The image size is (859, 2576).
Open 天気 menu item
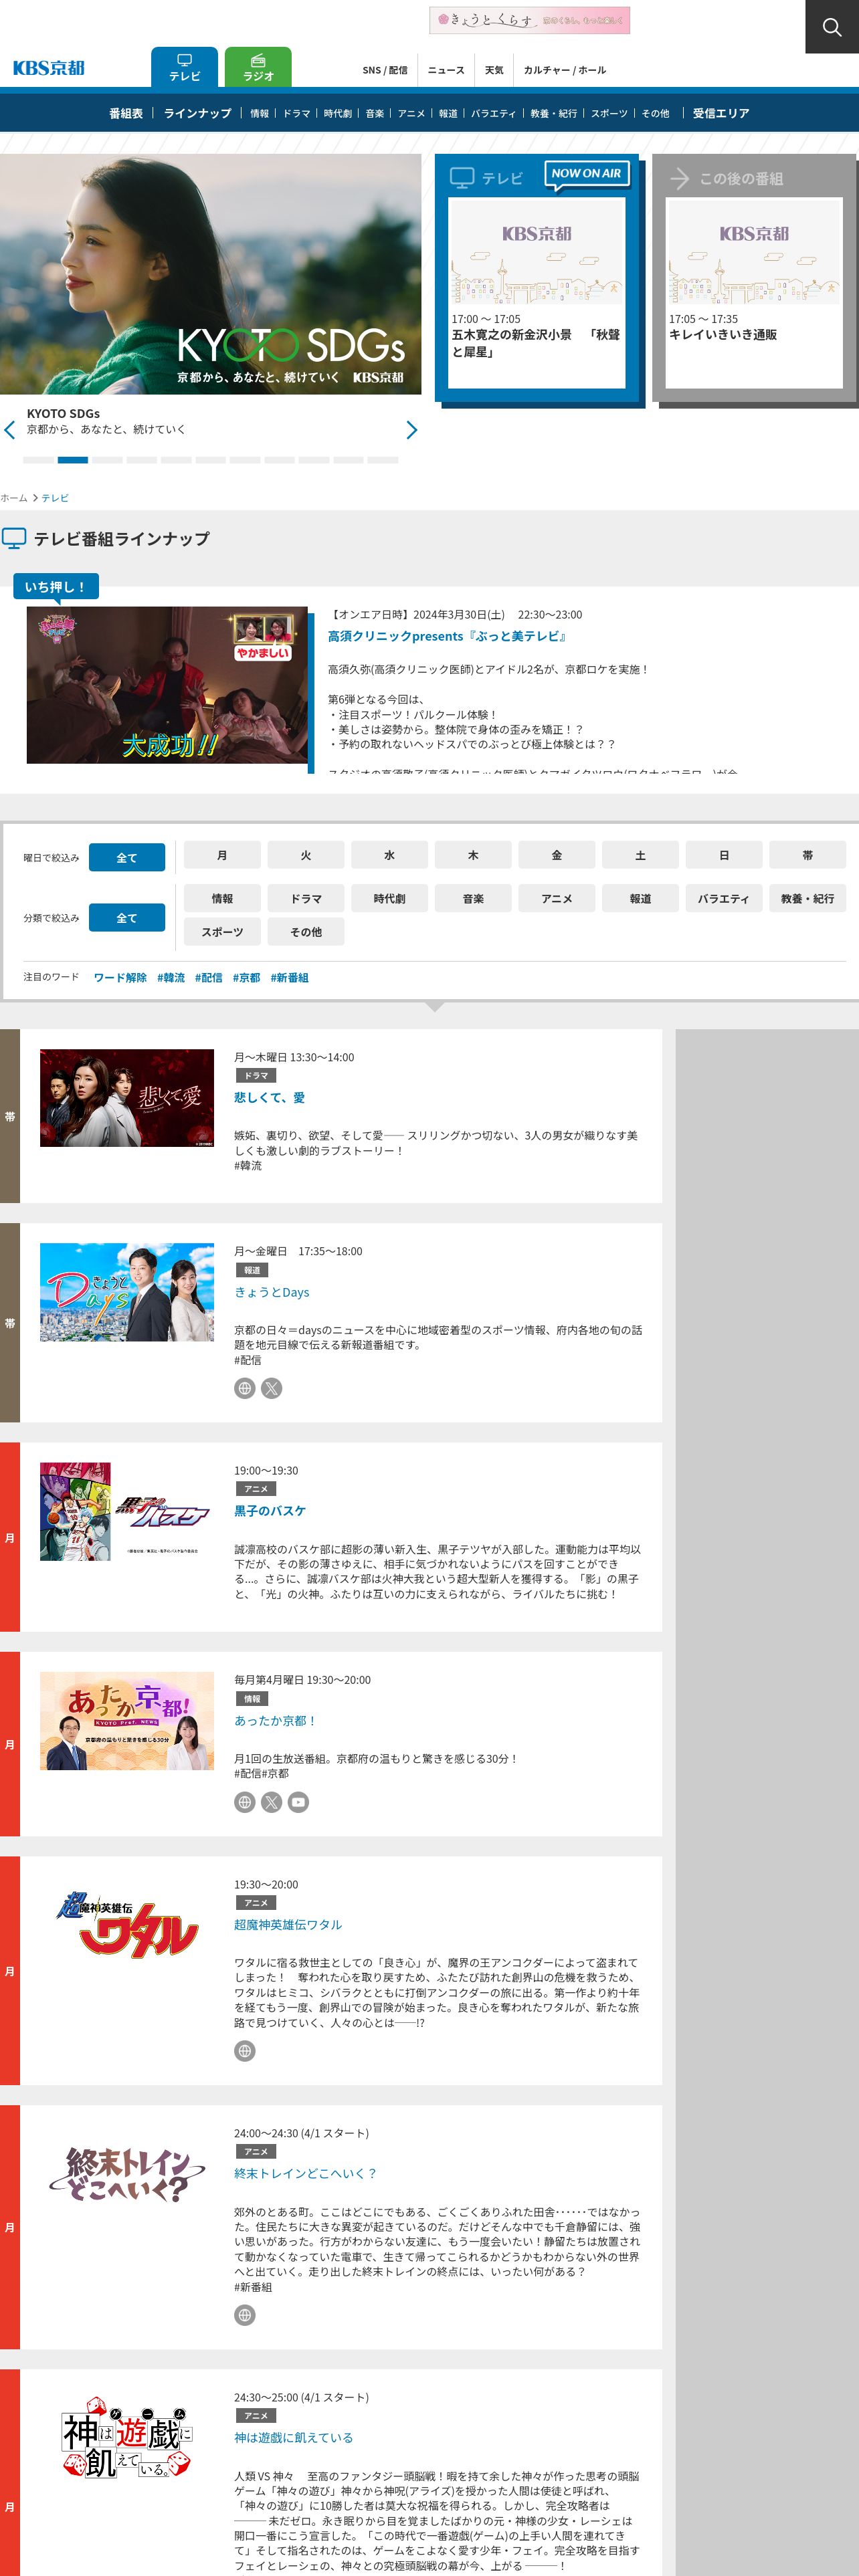(494, 70)
